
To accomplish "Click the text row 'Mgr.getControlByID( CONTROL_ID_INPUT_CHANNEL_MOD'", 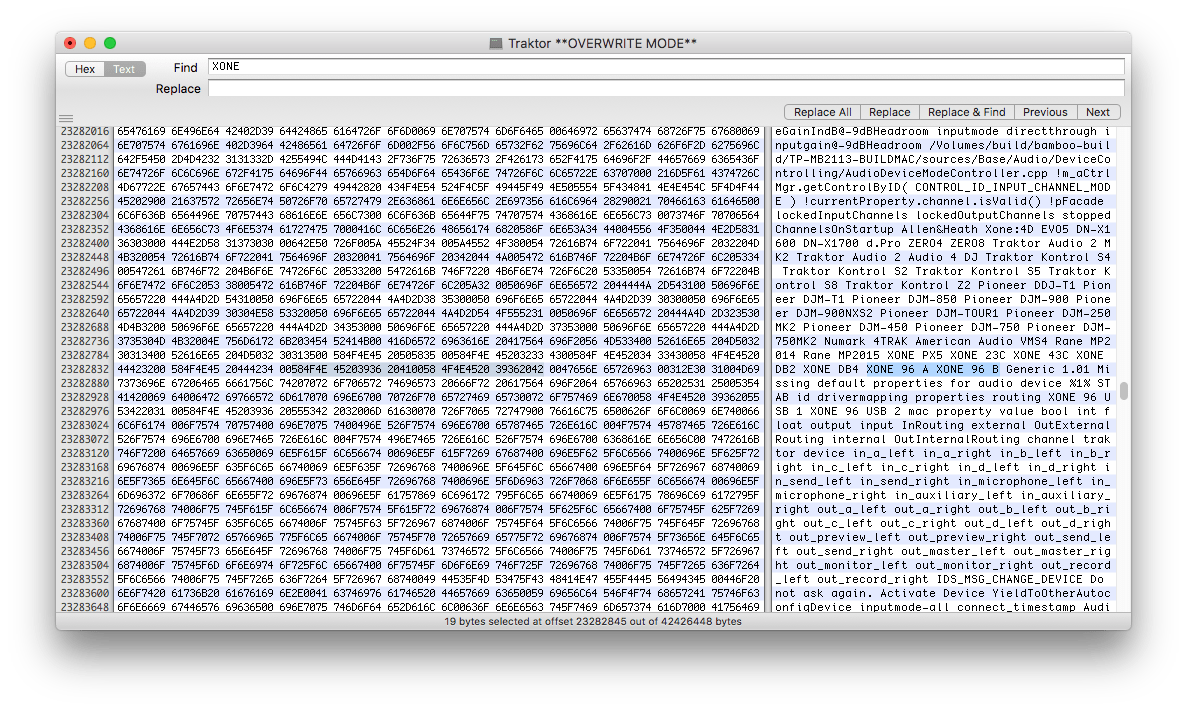I will (x=942, y=188).
